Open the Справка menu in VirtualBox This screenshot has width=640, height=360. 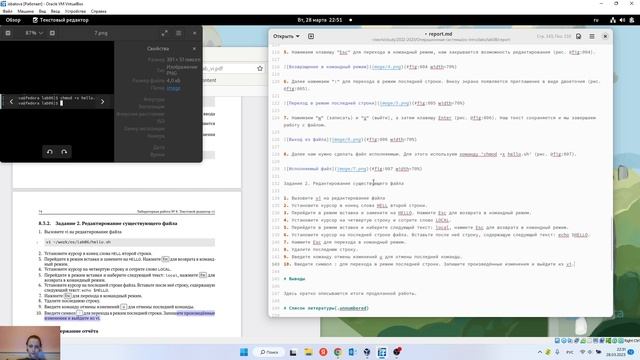click(98, 11)
